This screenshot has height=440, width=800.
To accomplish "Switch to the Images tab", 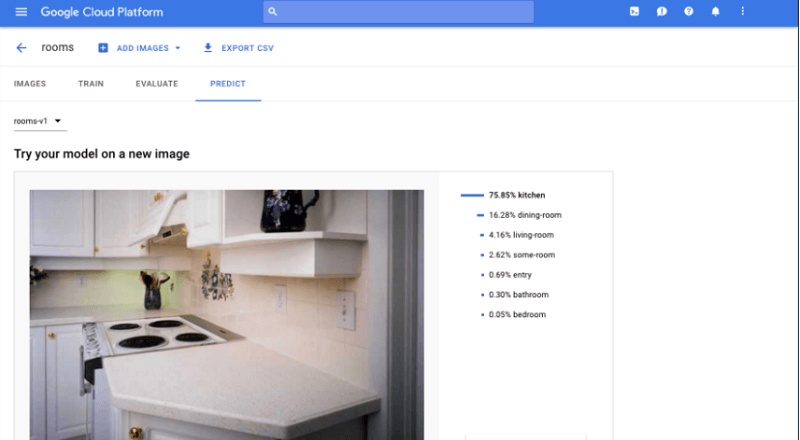I will tap(30, 84).
